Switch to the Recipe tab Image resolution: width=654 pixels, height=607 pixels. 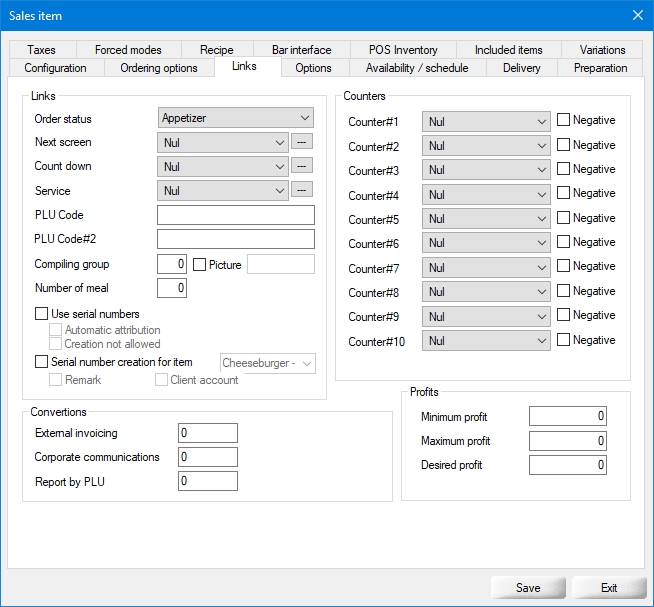[x=216, y=50]
